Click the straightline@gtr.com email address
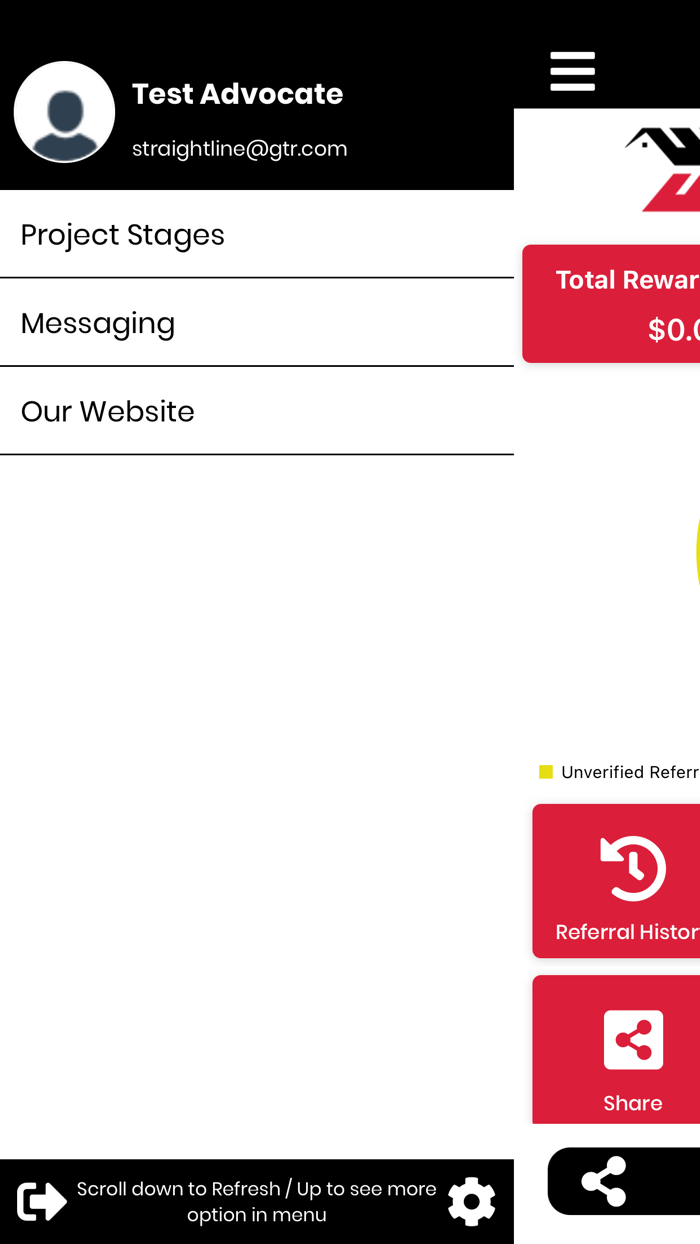700x1244 pixels. (240, 149)
